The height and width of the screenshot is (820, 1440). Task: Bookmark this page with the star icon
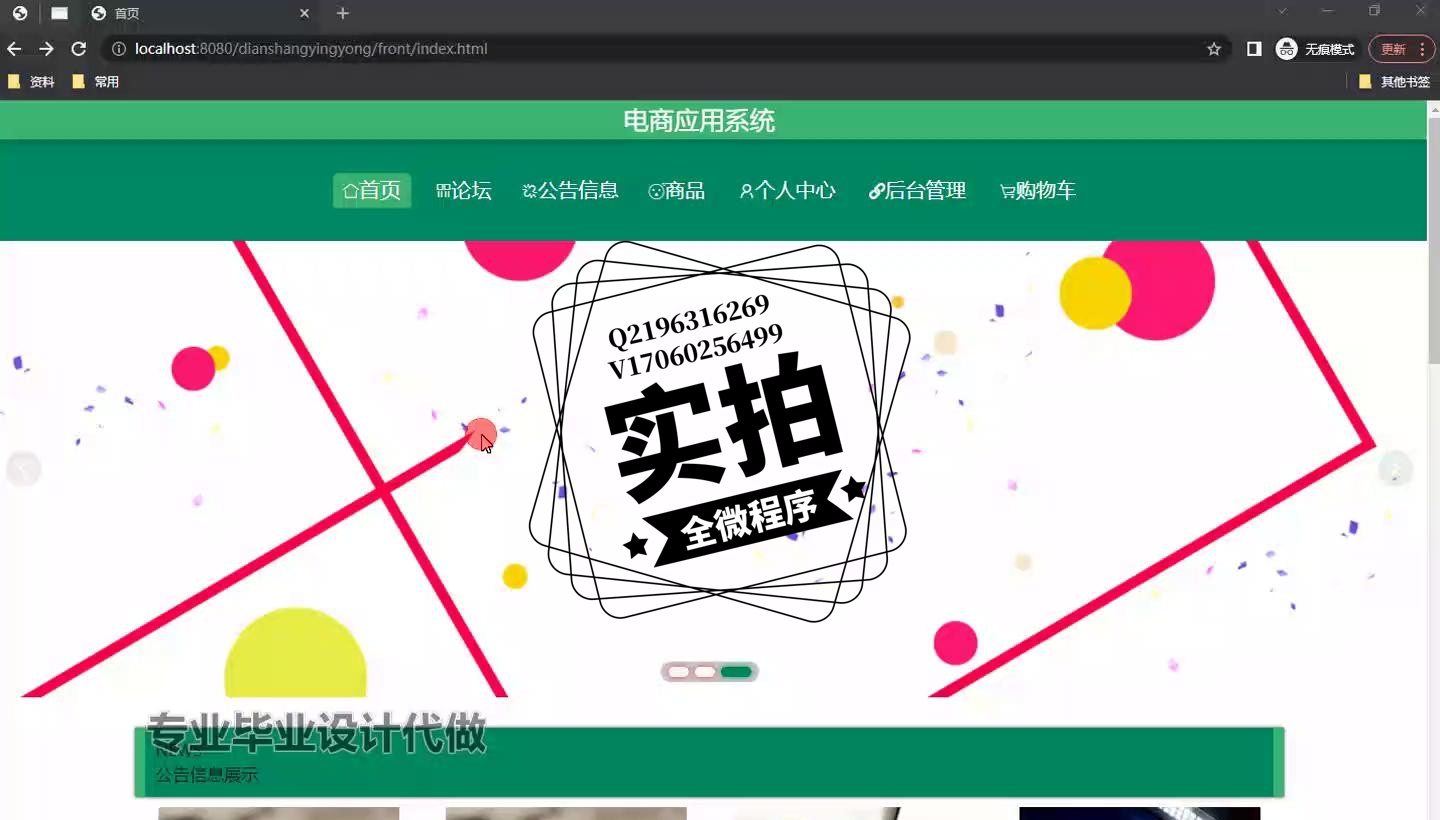pyautogui.click(x=1214, y=49)
